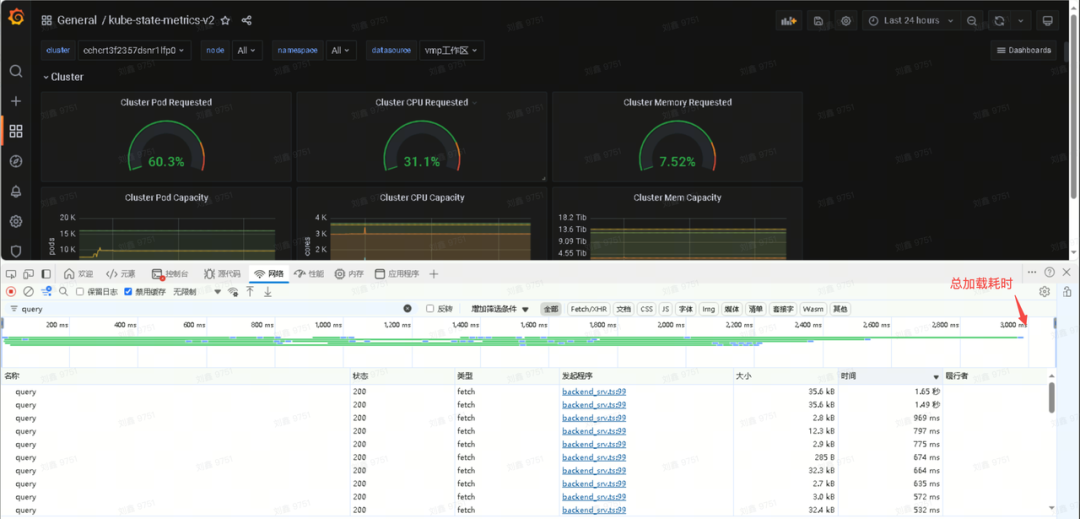The image size is (1080, 519).
Task: Open dashboard settings gear in top bar
Action: coord(846,21)
